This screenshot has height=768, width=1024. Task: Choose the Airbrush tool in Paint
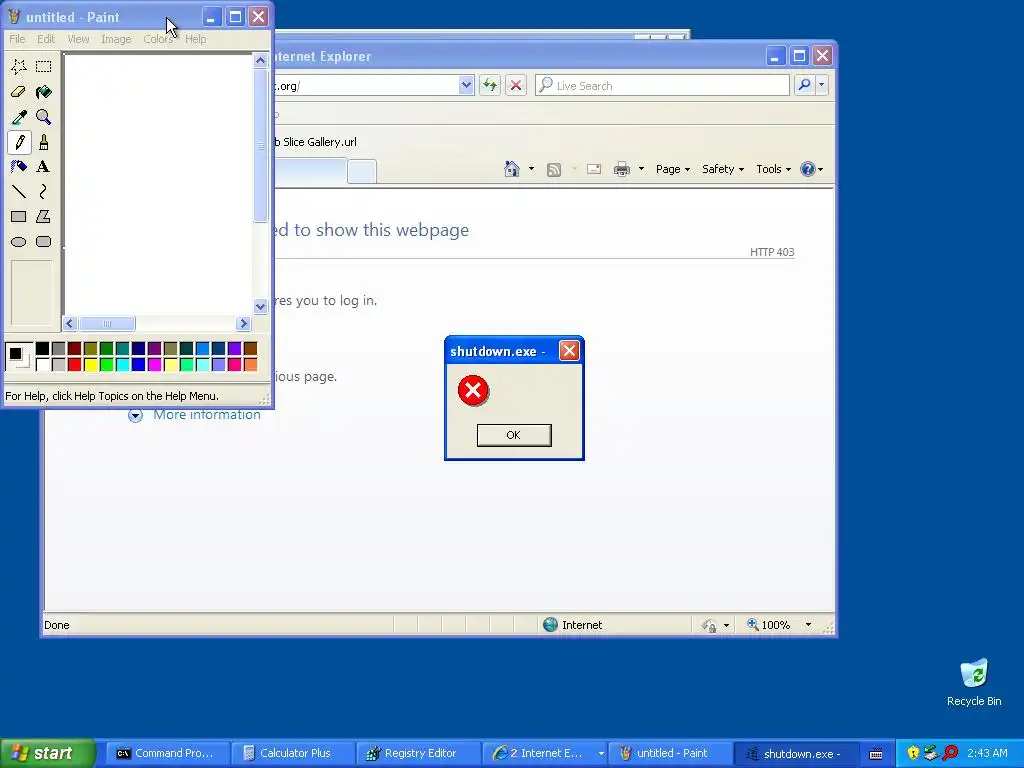pyautogui.click(x=19, y=167)
